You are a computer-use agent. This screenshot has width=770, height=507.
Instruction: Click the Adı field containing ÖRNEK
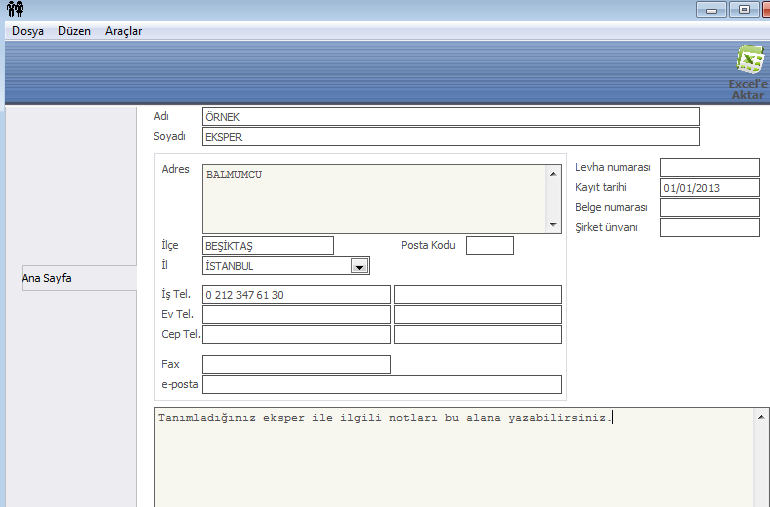[450, 117]
